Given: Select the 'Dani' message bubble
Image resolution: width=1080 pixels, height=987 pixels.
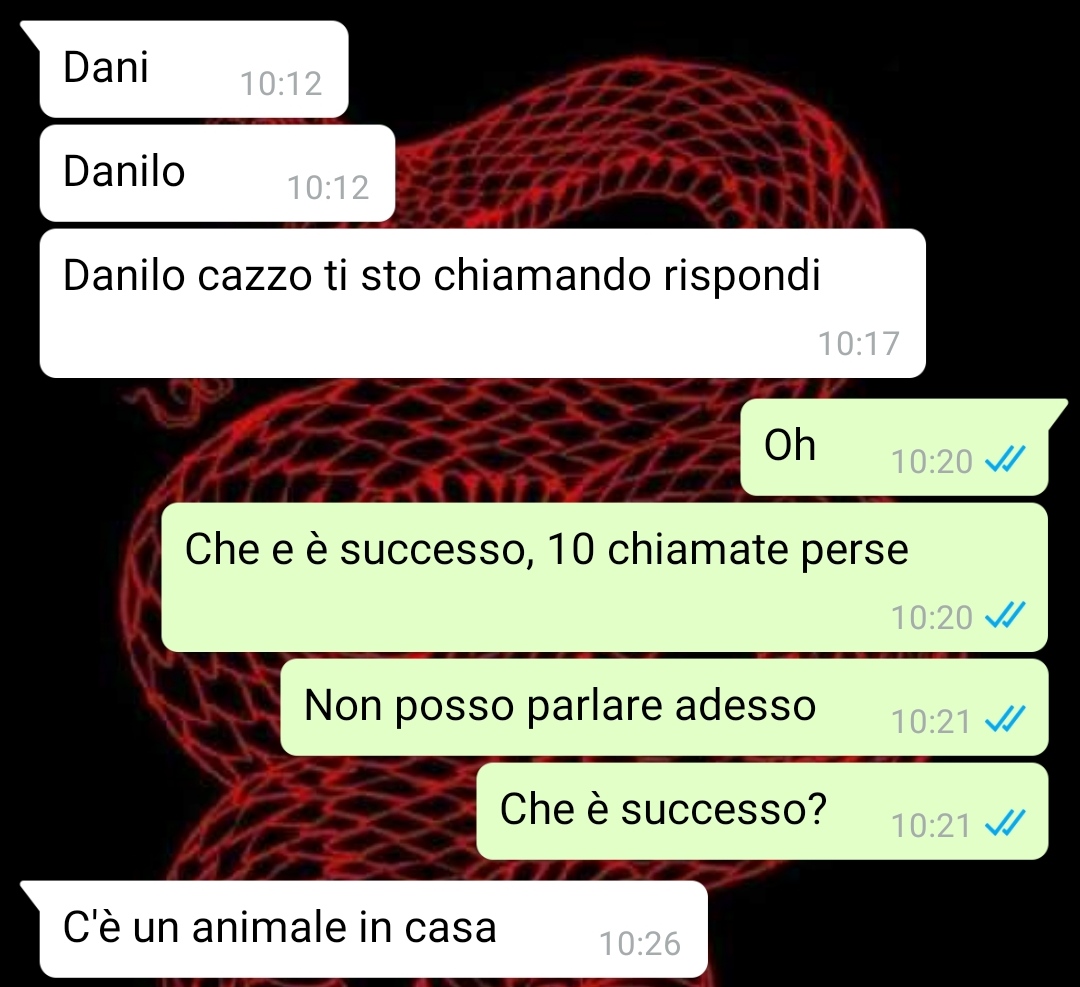Looking at the screenshot, I should tap(194, 69).
